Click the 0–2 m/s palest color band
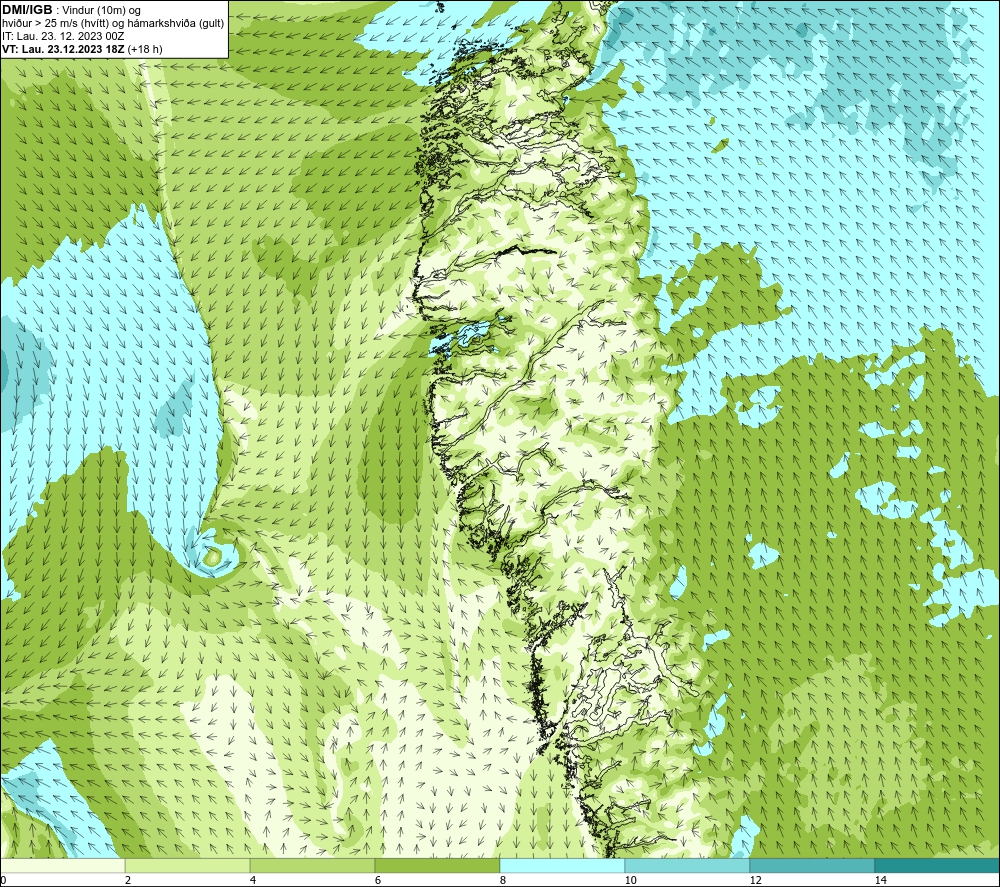The width and height of the screenshot is (1000, 887). (x=62, y=866)
